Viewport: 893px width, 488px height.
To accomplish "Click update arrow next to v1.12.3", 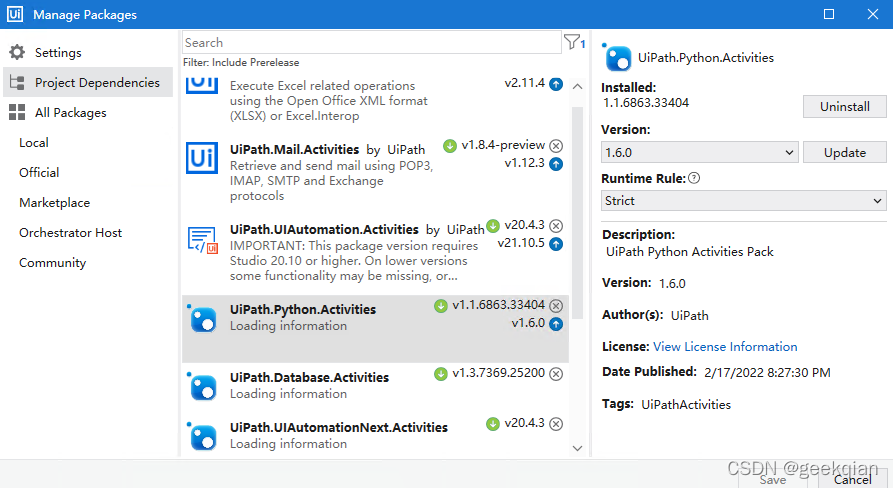I will click(x=556, y=164).
